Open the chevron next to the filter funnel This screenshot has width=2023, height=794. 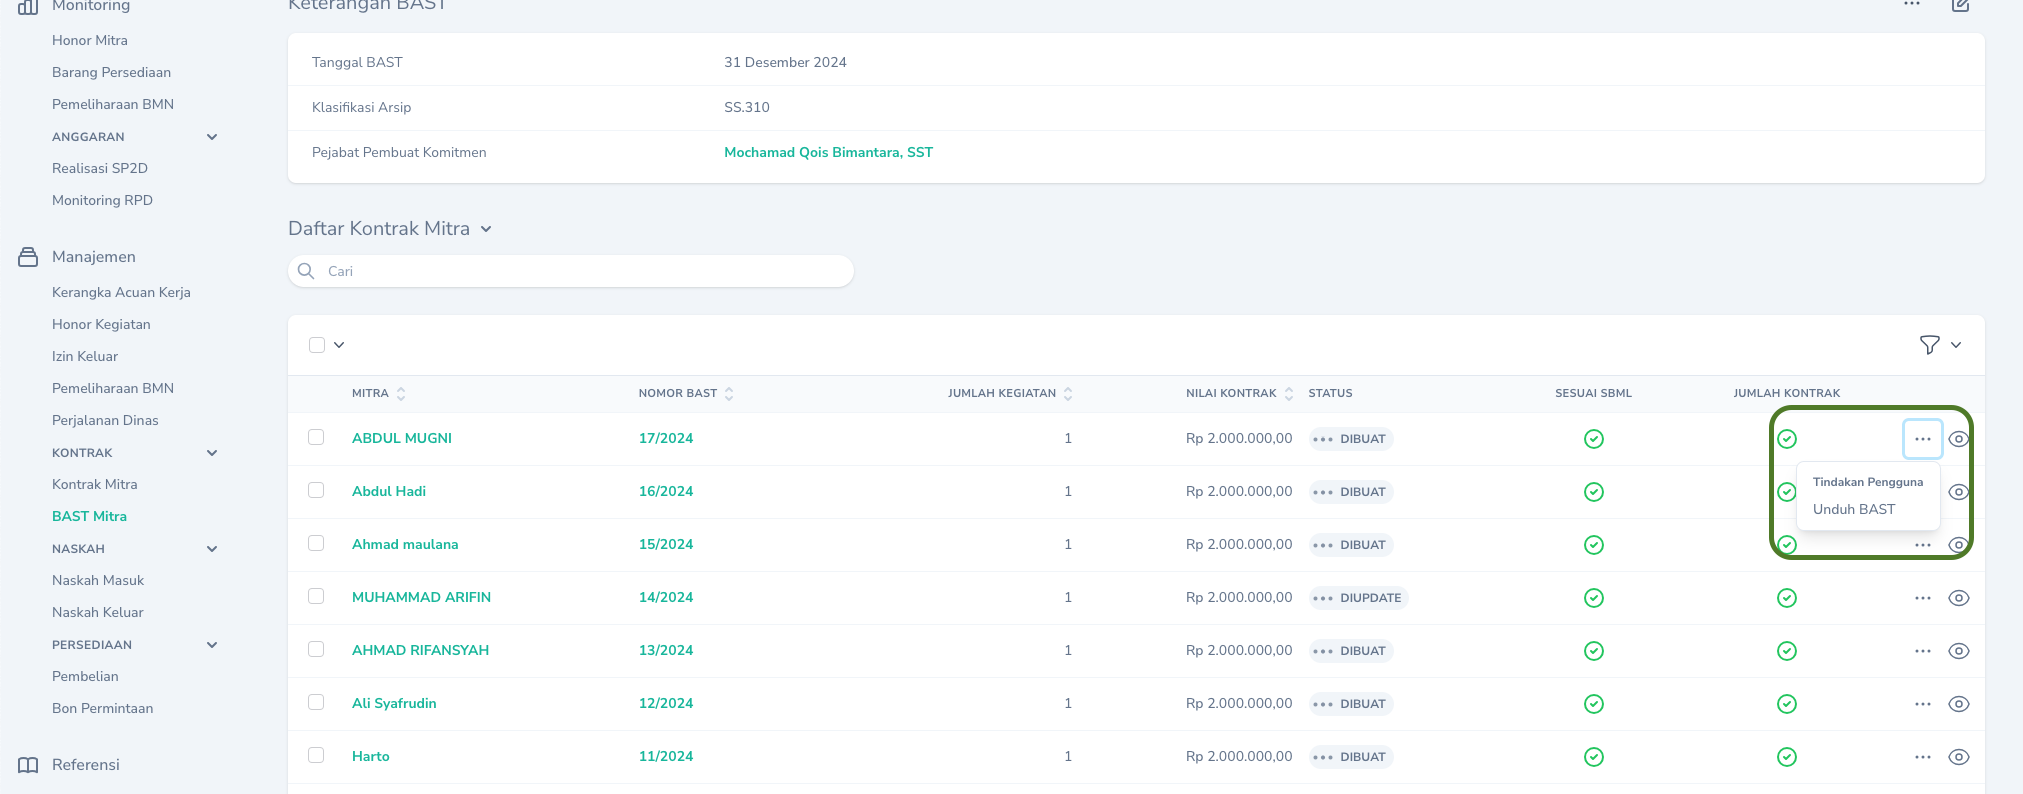[1956, 345]
